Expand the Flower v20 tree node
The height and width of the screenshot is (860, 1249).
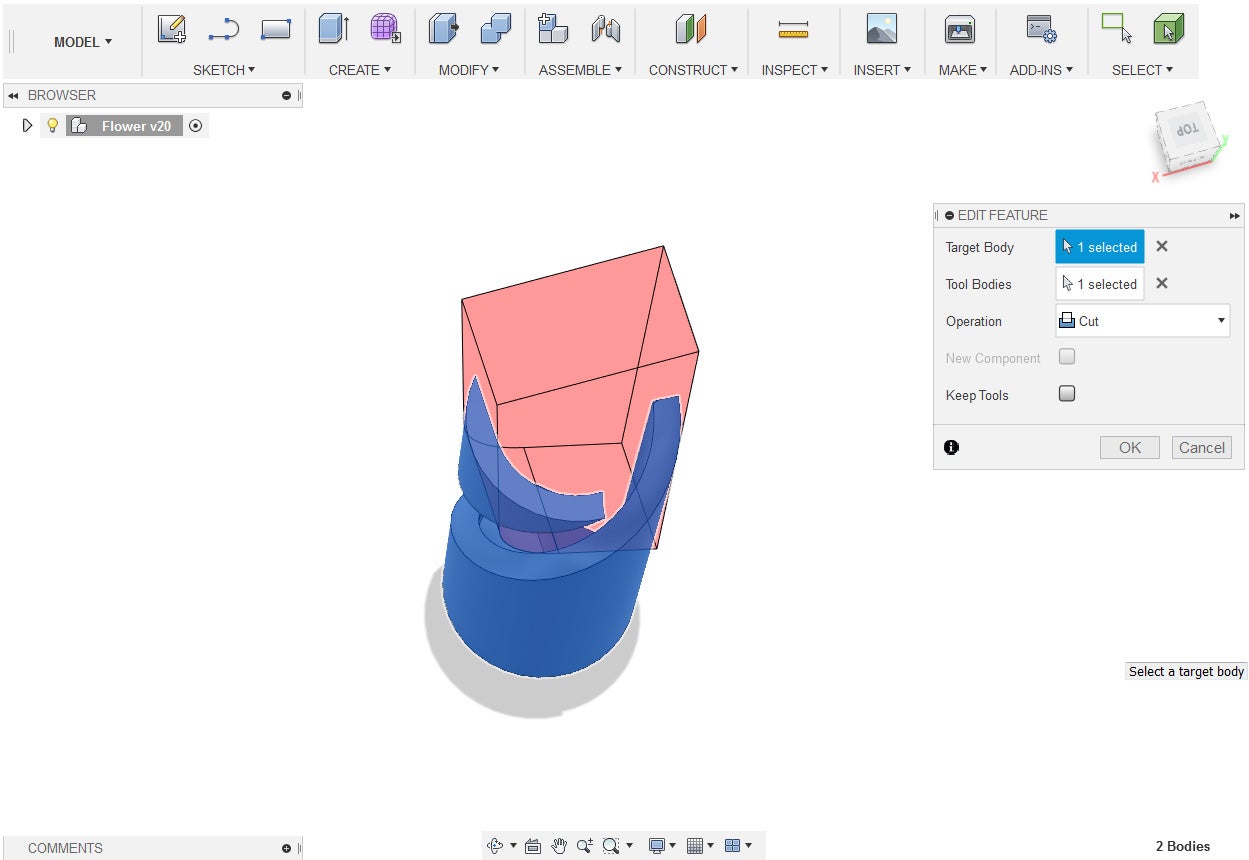[x=27, y=126]
